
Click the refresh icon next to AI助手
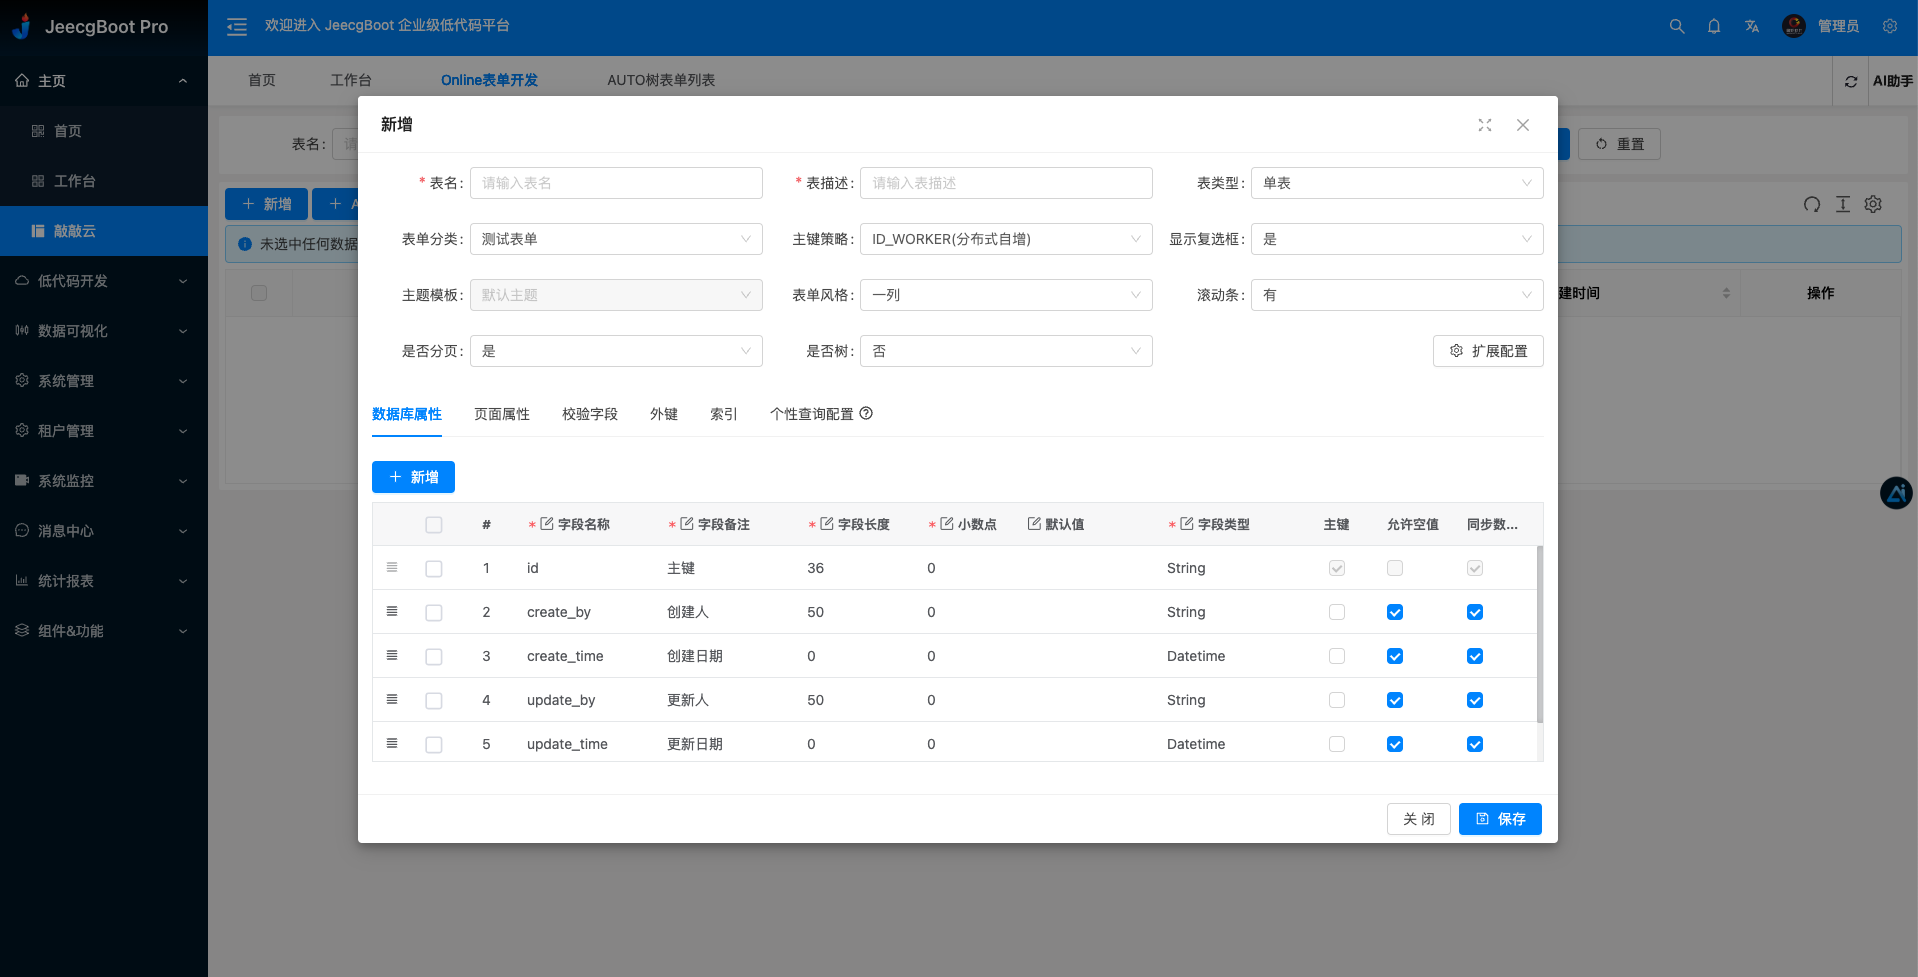point(1851,81)
